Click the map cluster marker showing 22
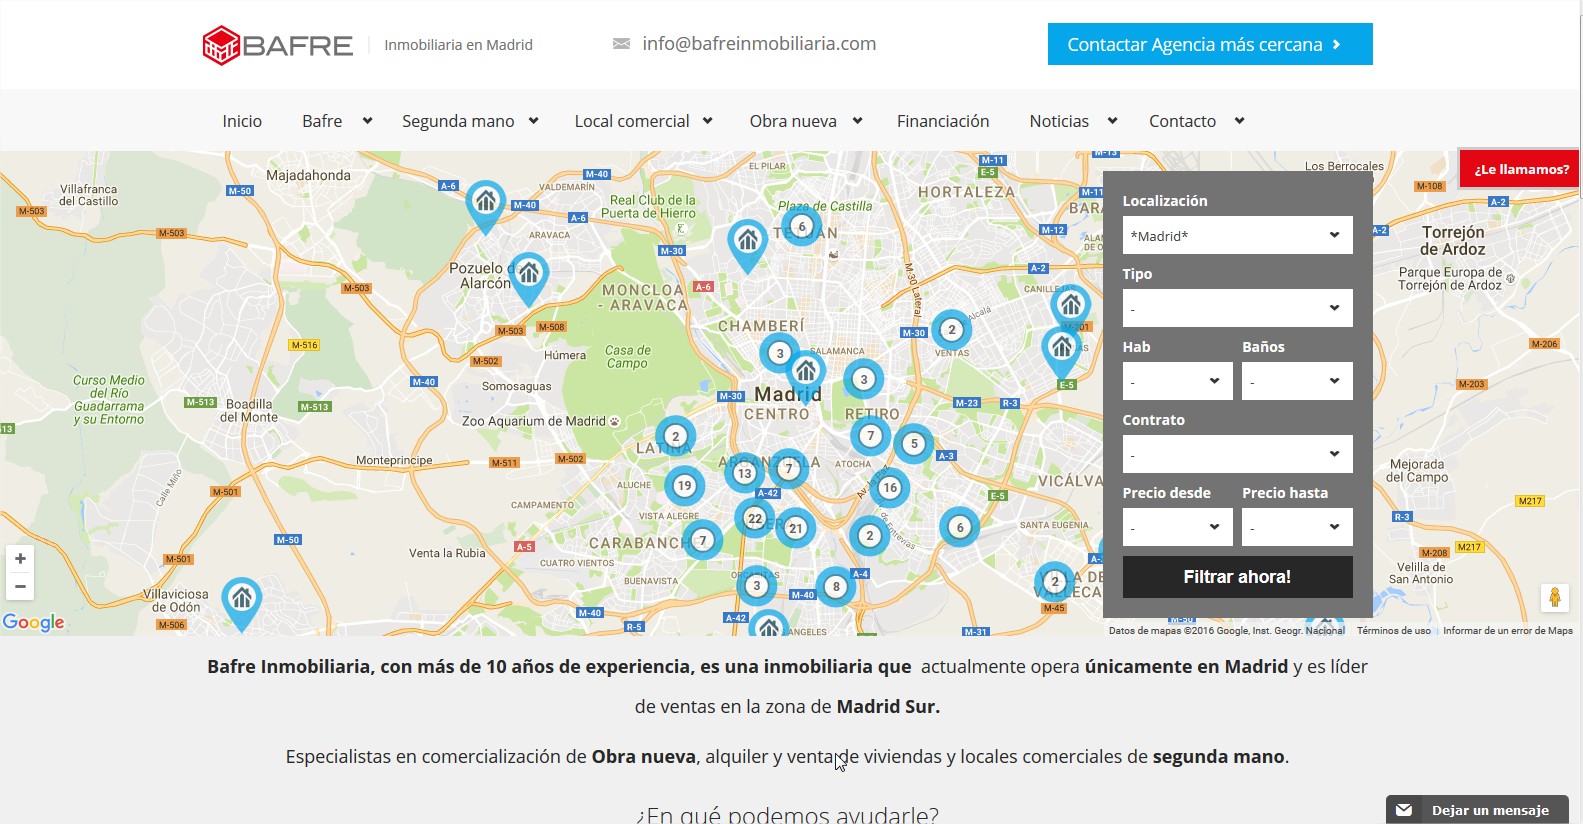The width and height of the screenshot is (1583, 824). 754,518
